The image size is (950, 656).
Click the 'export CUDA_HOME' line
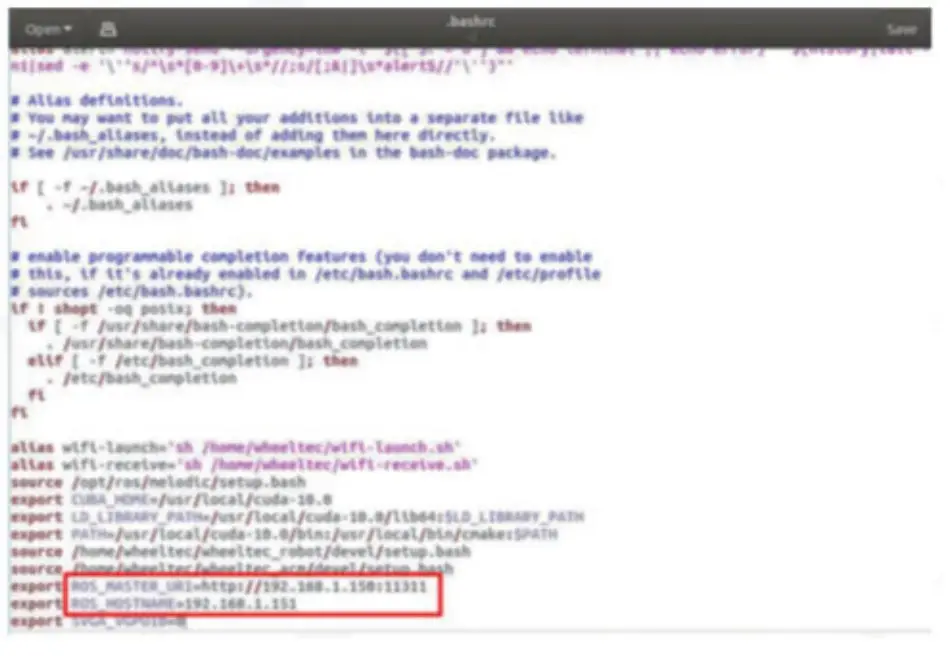pyautogui.click(x=171, y=500)
